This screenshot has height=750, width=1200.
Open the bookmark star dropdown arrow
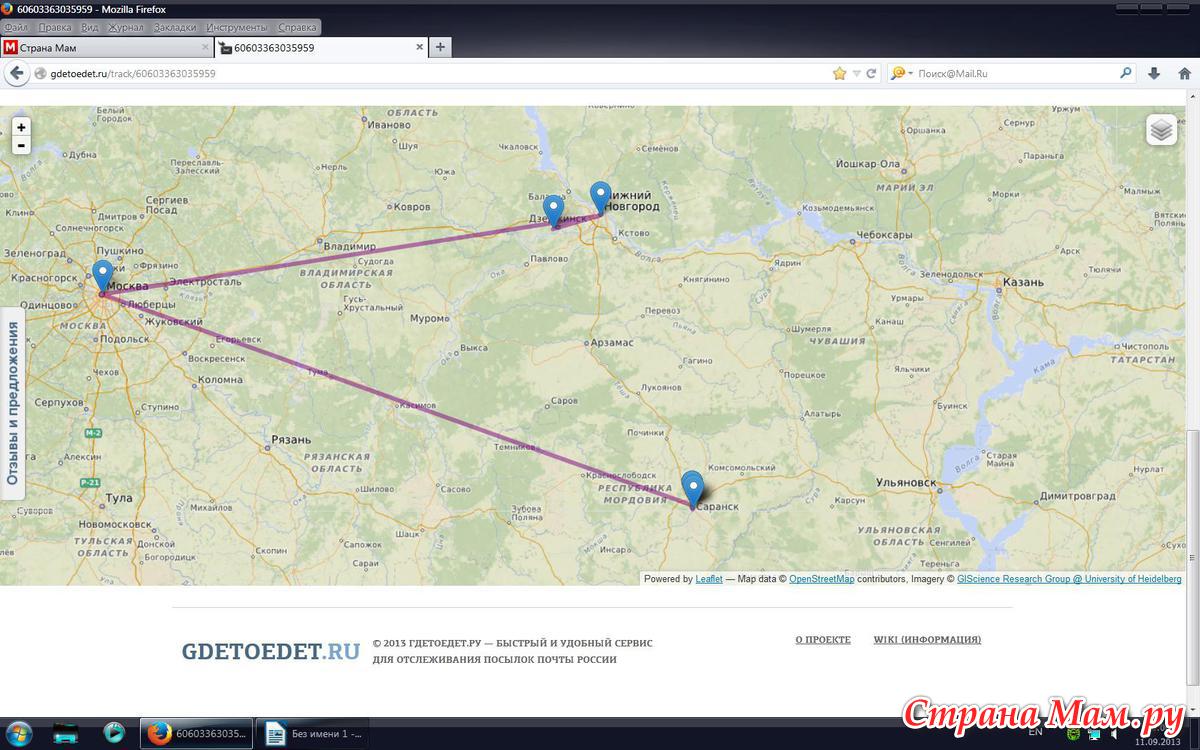coord(856,73)
